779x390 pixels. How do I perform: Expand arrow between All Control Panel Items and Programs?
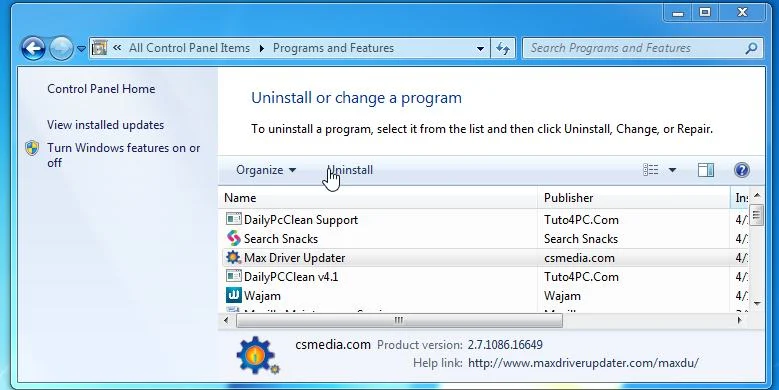point(261,49)
